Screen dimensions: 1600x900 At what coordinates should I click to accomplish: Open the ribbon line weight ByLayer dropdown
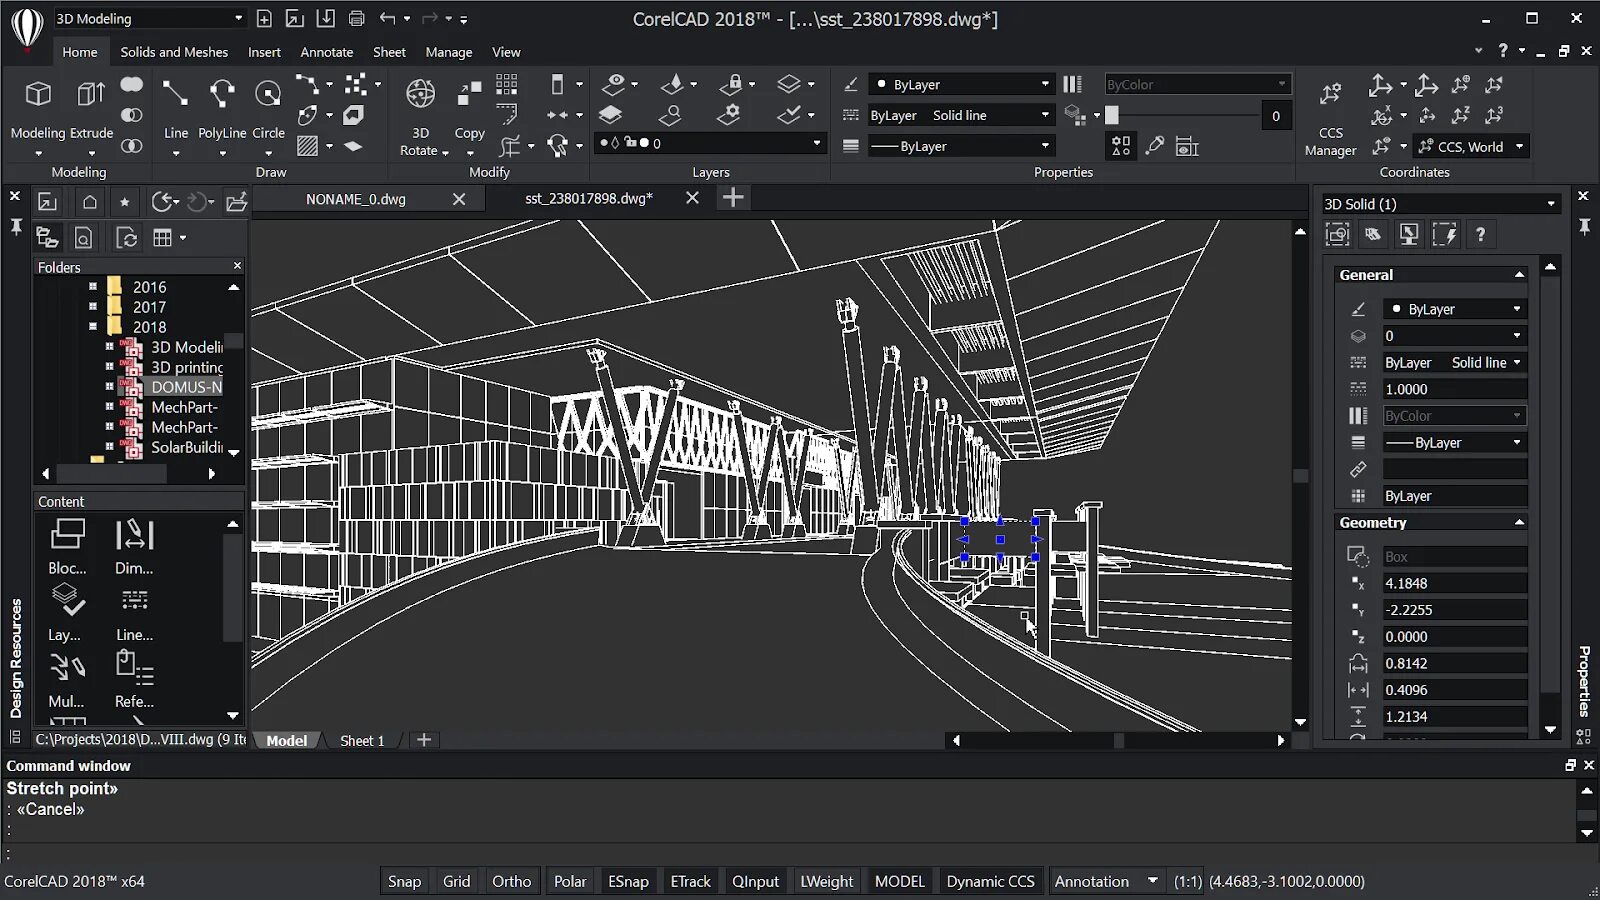[x=962, y=146]
